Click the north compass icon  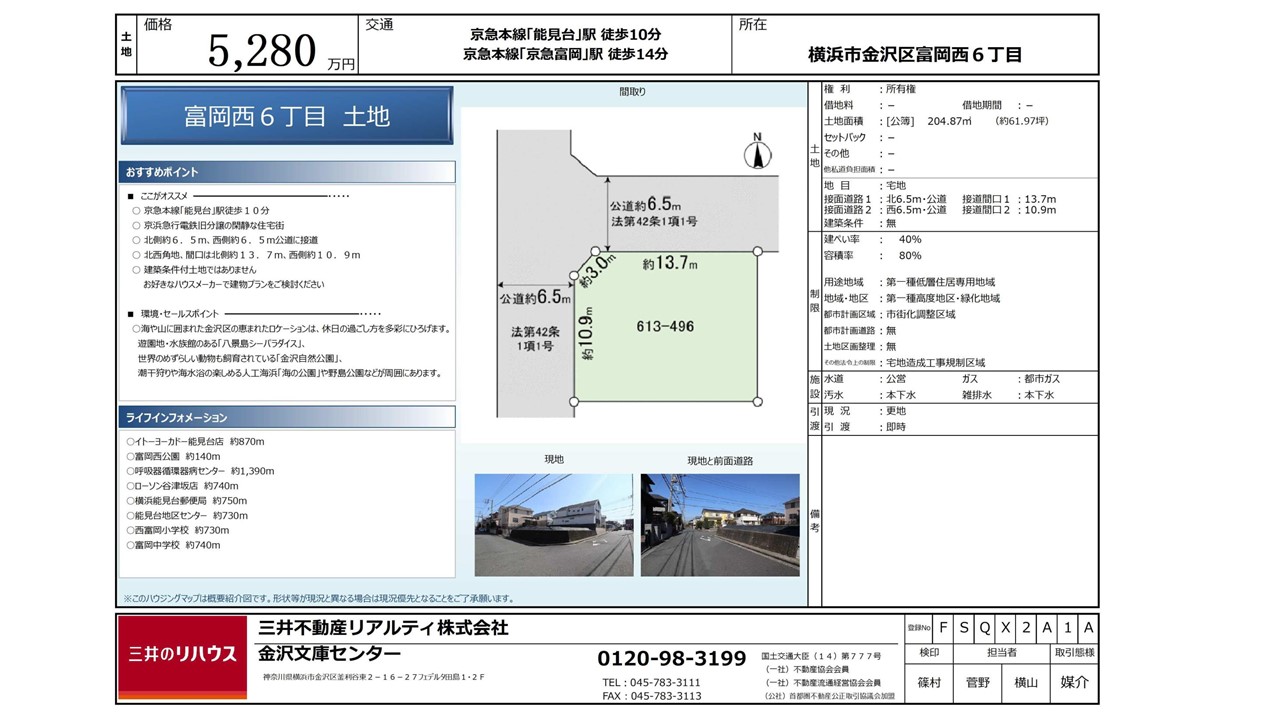click(x=757, y=151)
